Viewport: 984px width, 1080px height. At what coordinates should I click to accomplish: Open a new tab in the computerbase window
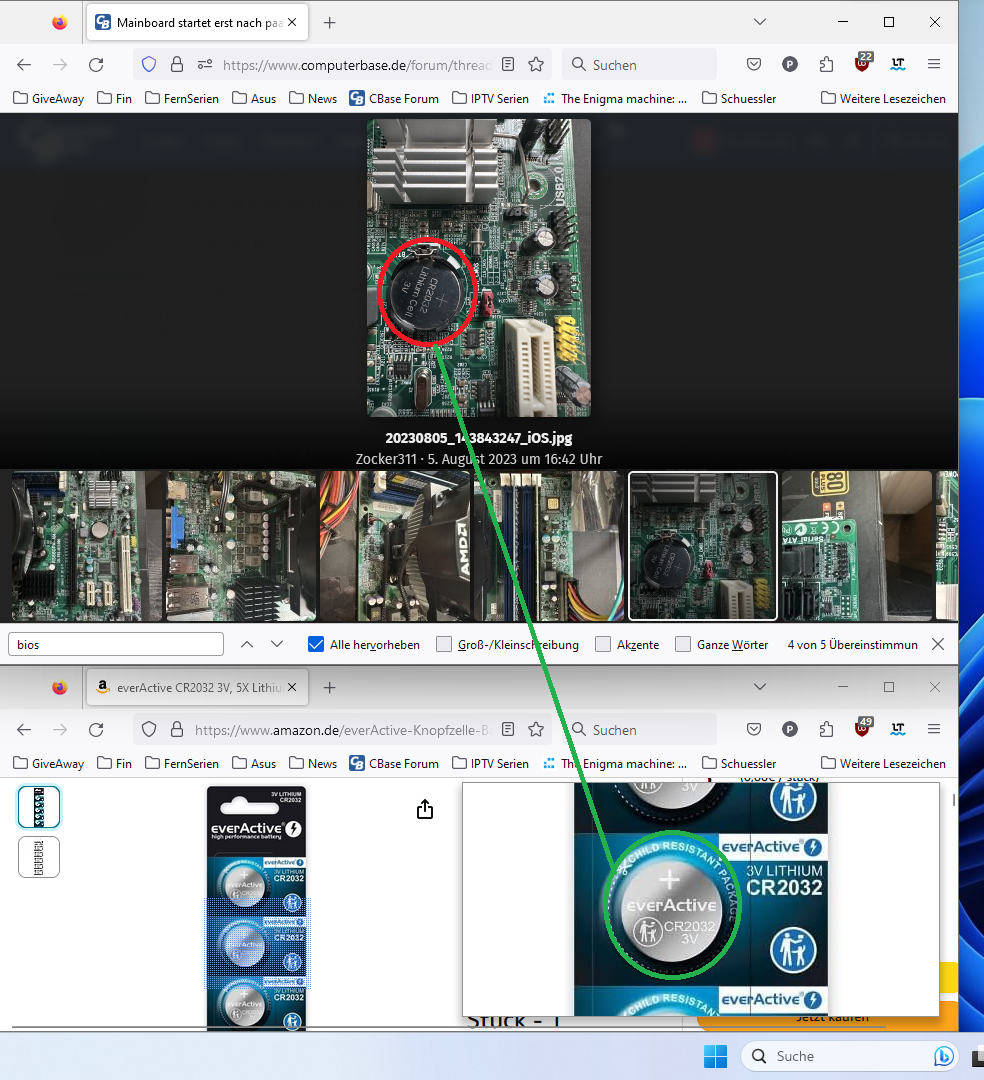(330, 23)
